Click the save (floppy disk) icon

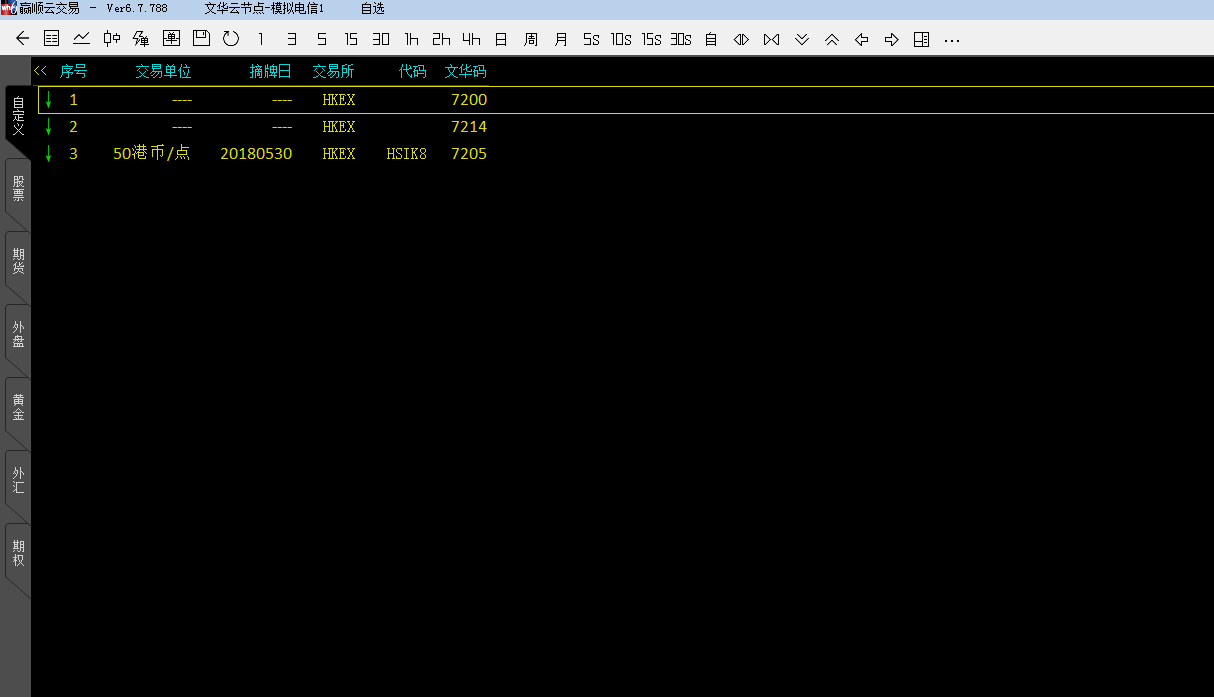pyautogui.click(x=201, y=39)
